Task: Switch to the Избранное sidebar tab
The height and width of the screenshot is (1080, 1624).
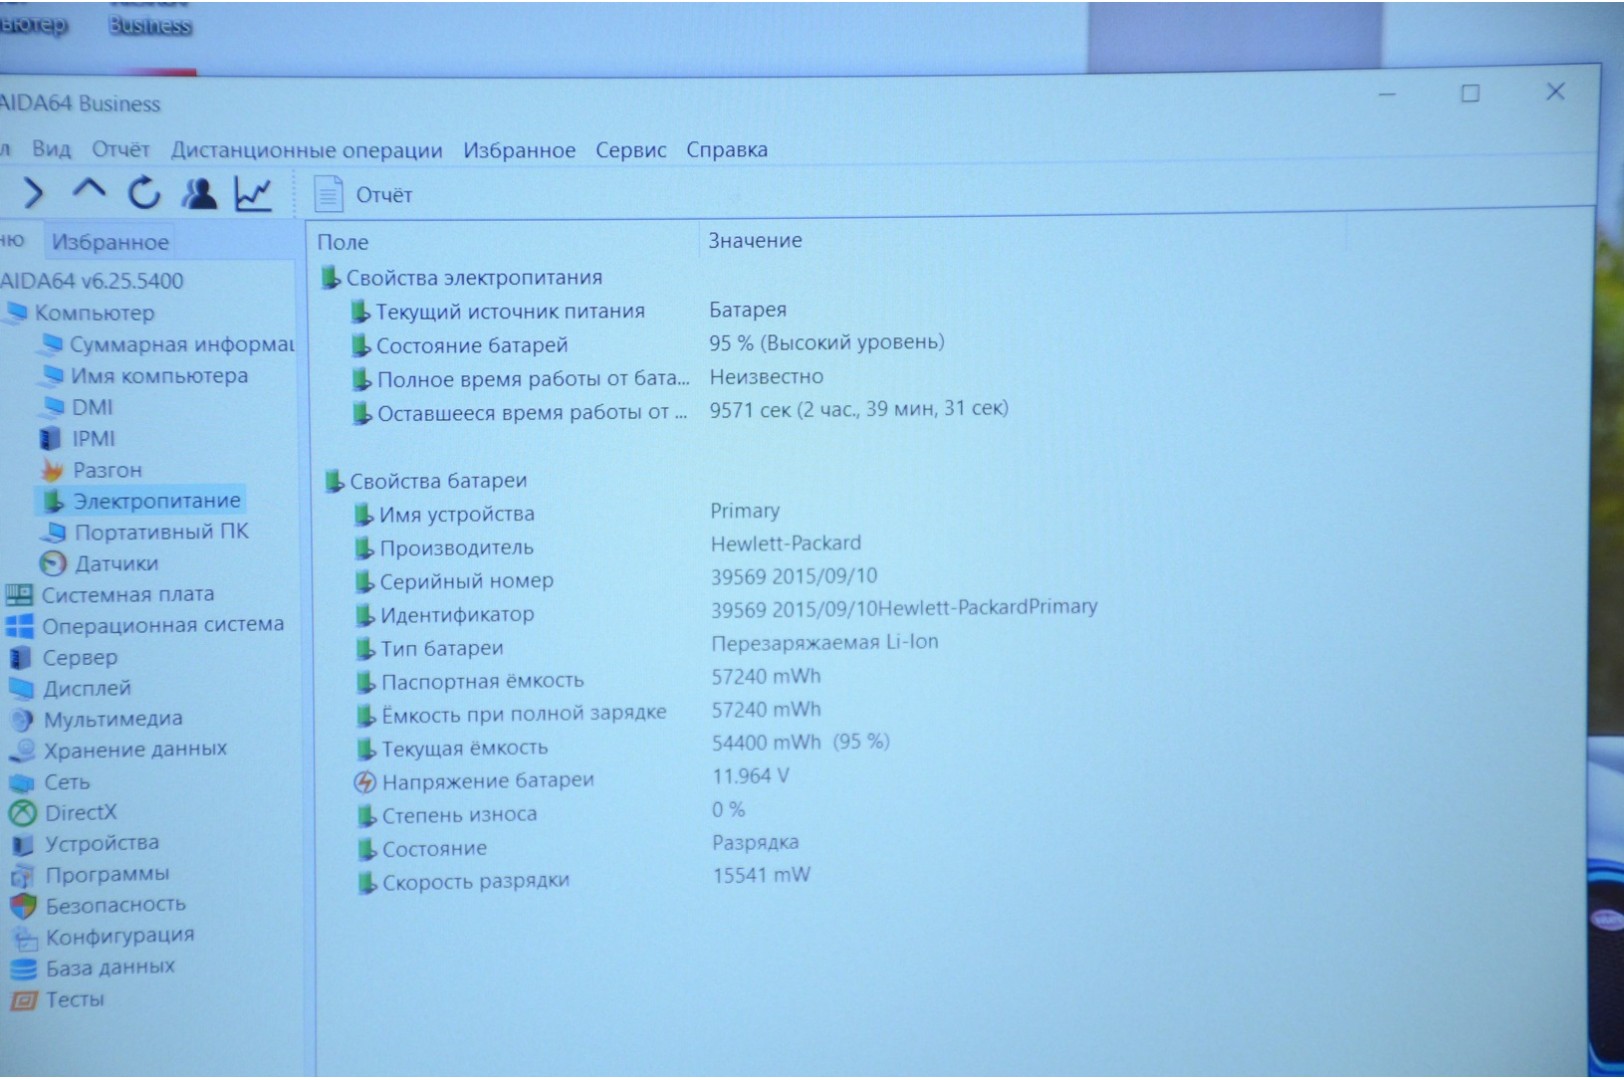Action: click(110, 242)
